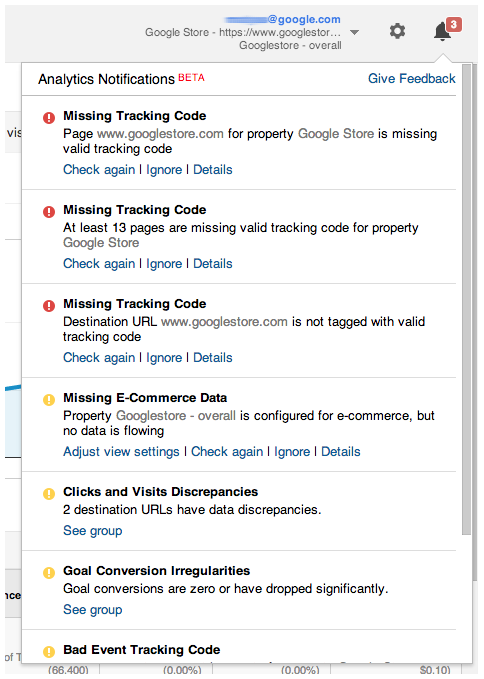Open Adjust view settings for e-commerce
The width and height of the screenshot is (484, 679).
[121, 452]
